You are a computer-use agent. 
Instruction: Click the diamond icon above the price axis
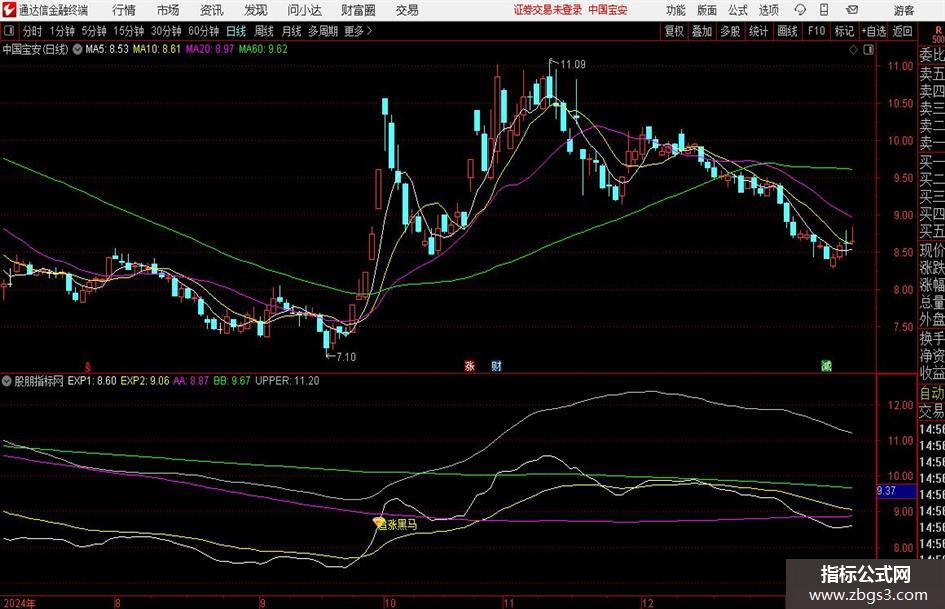coord(853,50)
